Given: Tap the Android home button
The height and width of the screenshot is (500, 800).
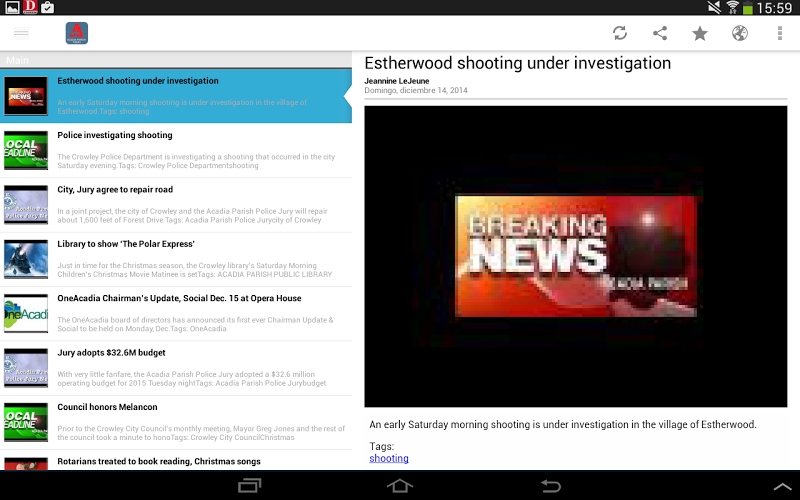Looking at the screenshot, I should (x=399, y=485).
